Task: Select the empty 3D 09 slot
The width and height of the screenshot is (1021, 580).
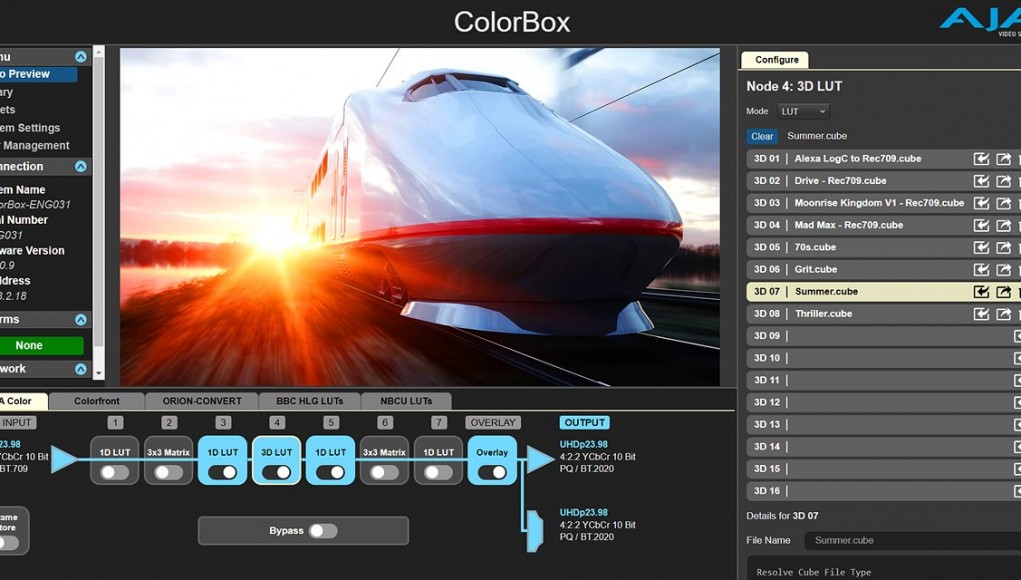Action: tap(884, 336)
